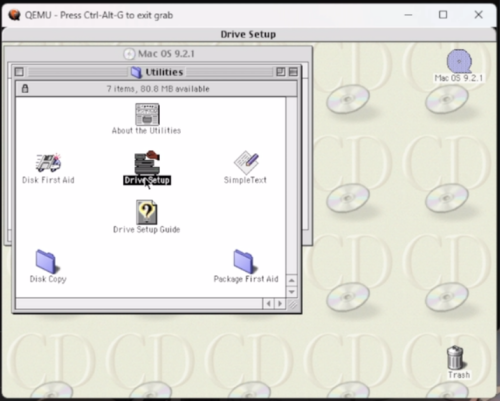Collapse Utilities window with windowshade box

point(293,72)
